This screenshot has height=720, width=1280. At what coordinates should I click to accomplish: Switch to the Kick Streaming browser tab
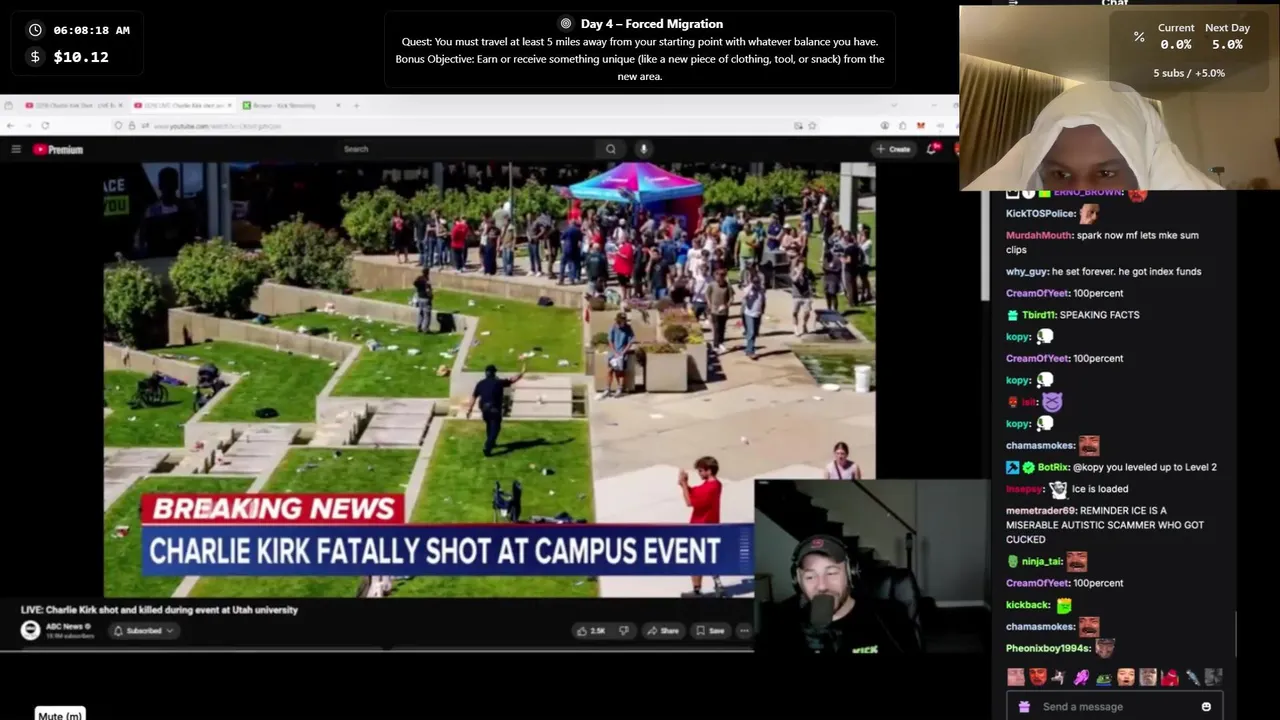[x=290, y=105]
